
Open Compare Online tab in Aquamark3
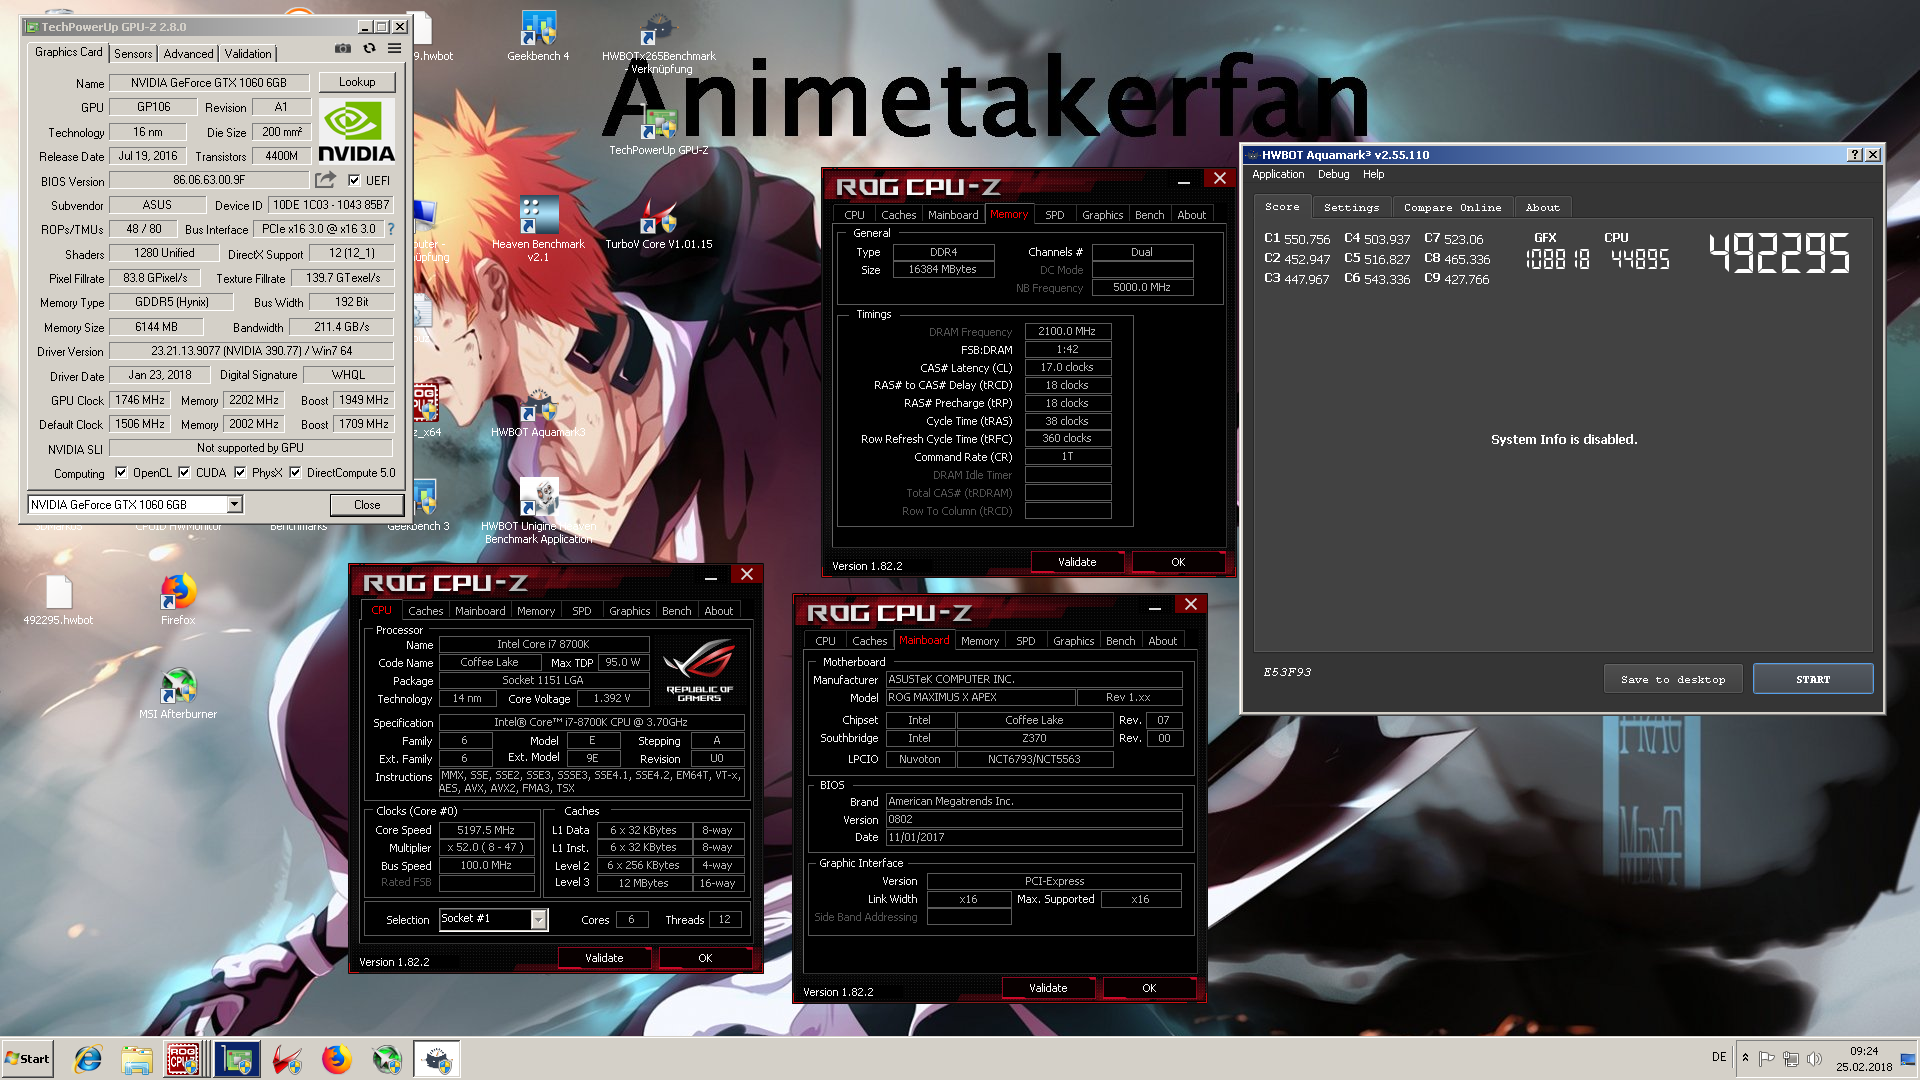[1452, 207]
